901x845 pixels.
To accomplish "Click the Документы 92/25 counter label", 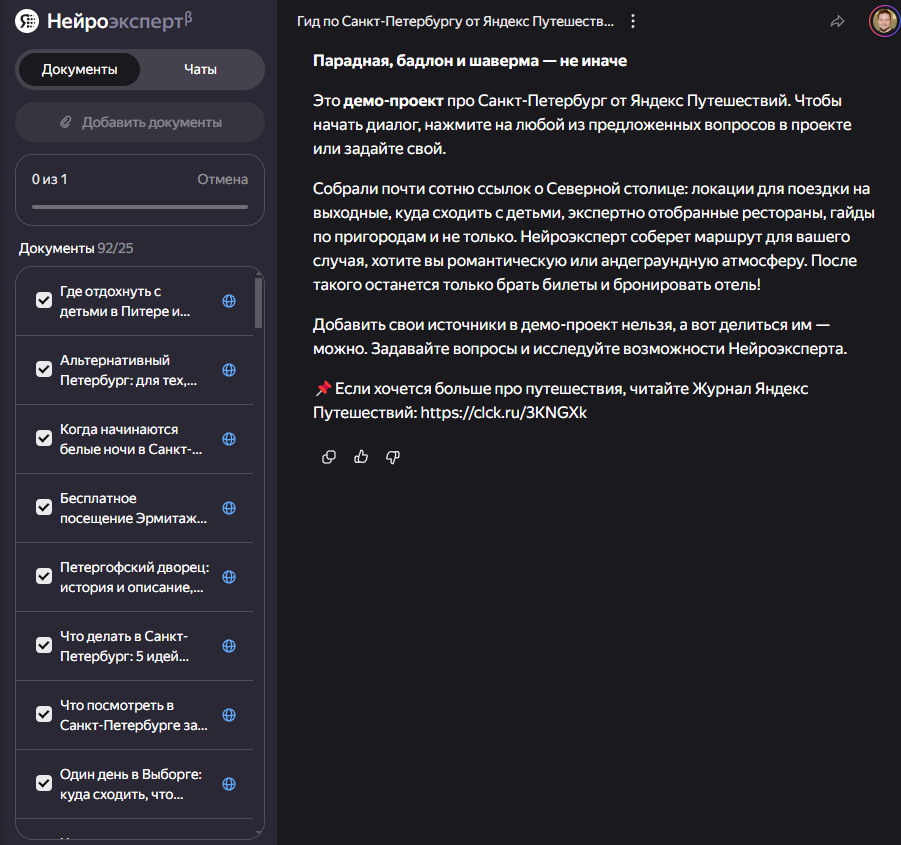I will pos(76,248).
